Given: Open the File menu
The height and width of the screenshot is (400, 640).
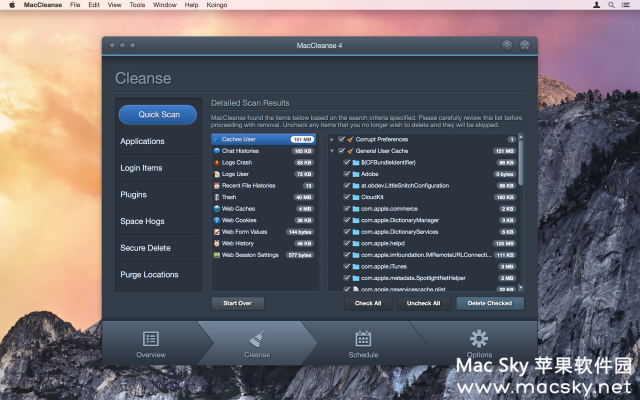Looking at the screenshot, I should pyautogui.click(x=75, y=5).
